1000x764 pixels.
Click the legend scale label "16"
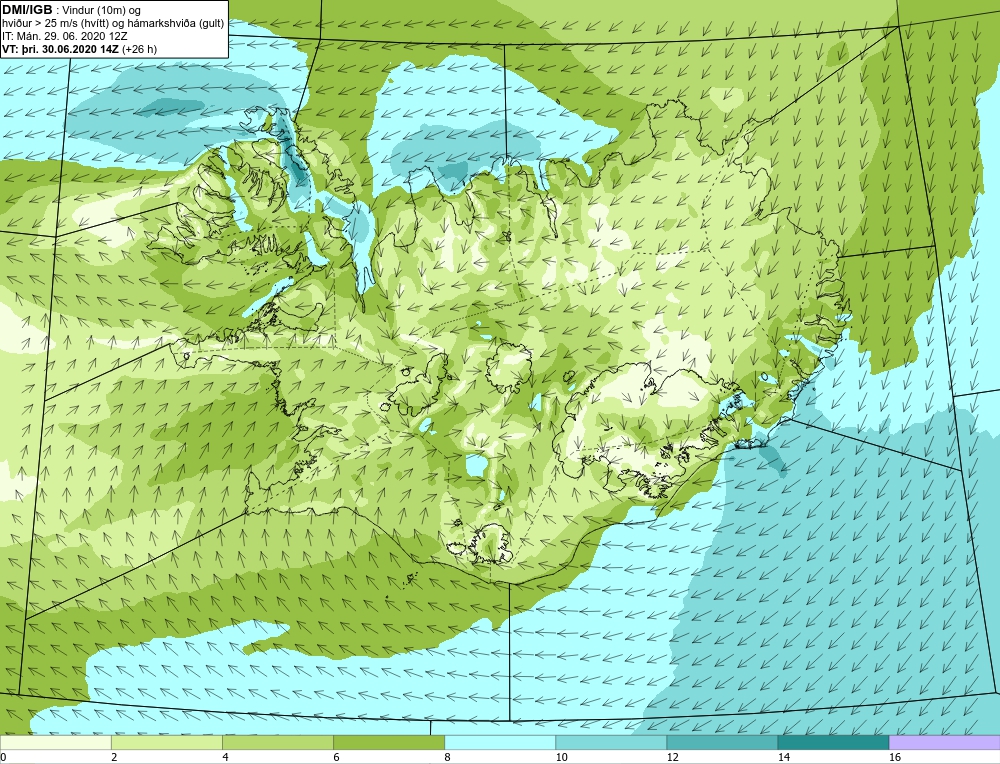pyautogui.click(x=895, y=757)
